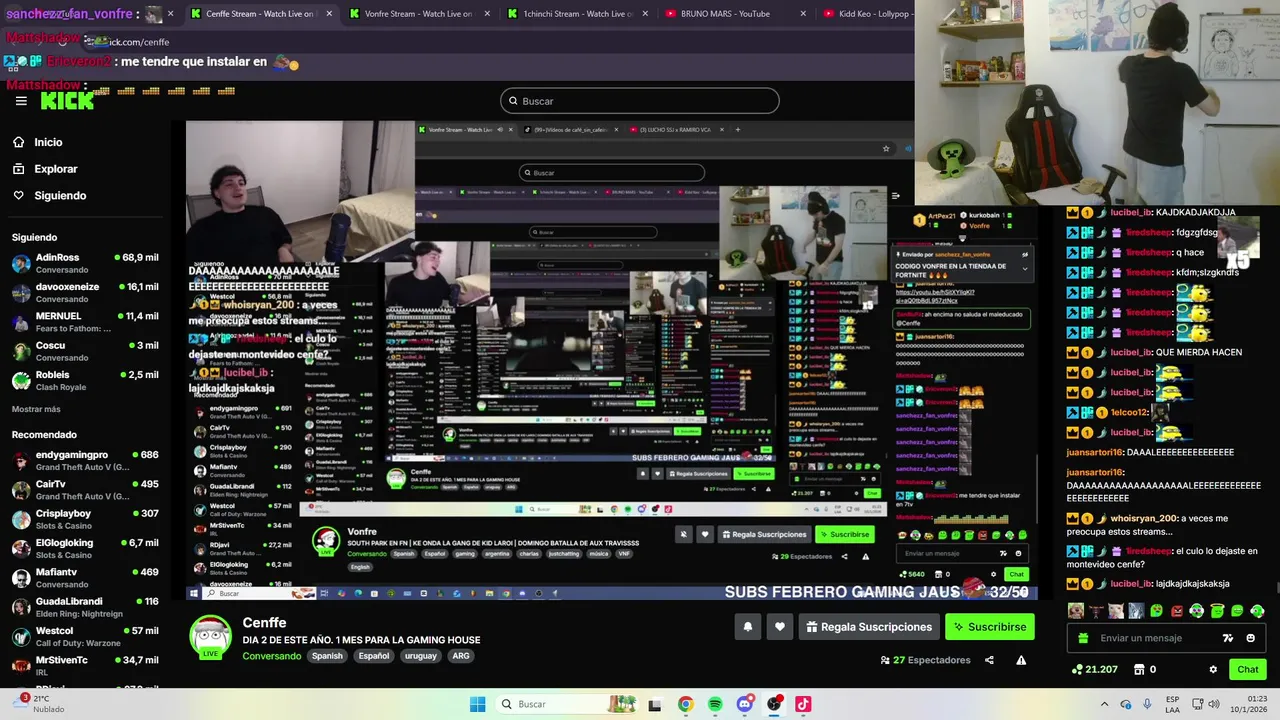Open MERNUEL channel in sidebar

(x=85, y=321)
